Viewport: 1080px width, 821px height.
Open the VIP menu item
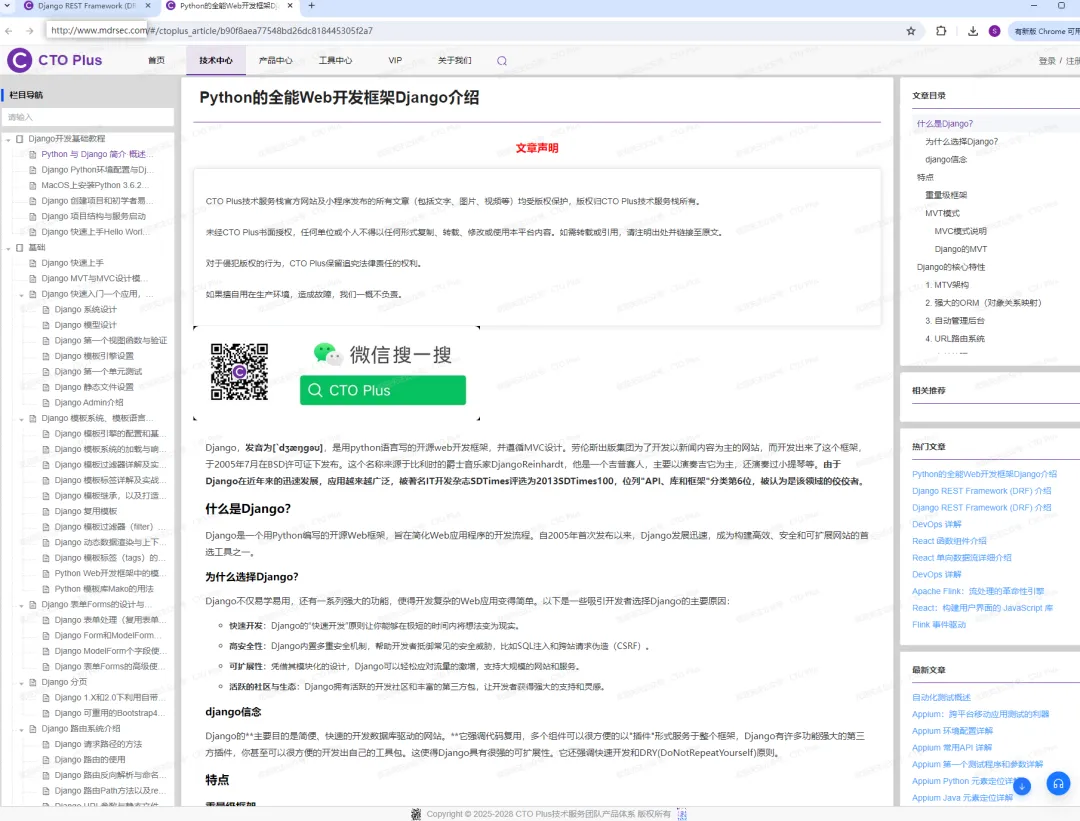(395, 61)
